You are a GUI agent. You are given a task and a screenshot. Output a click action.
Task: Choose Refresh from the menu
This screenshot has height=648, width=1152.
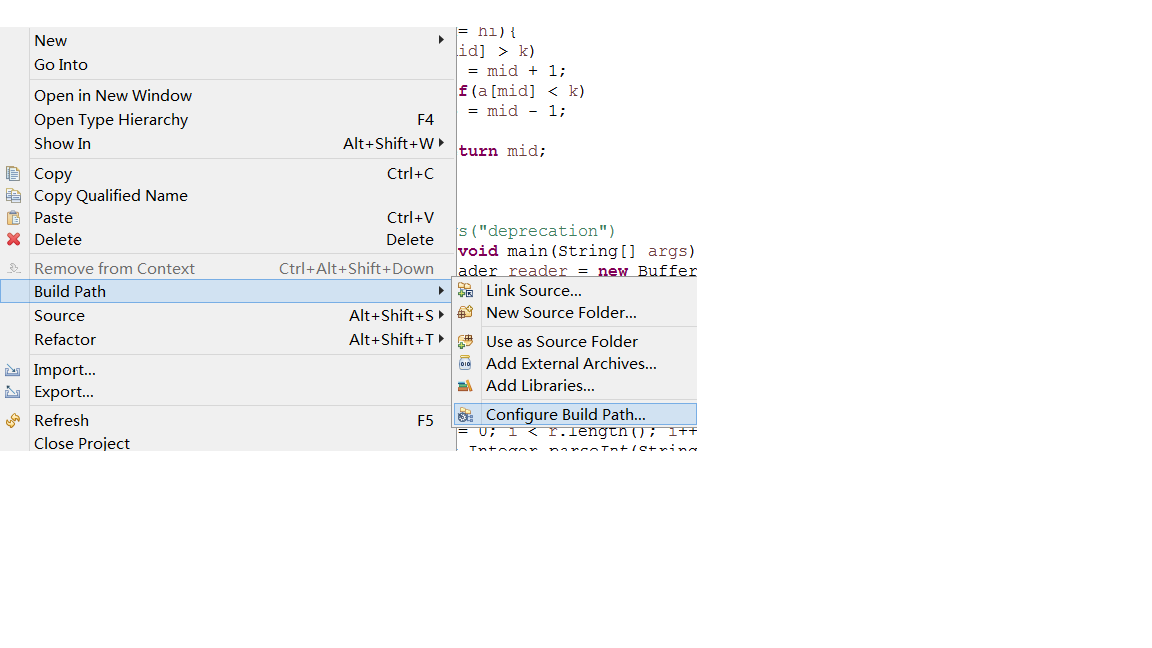(228, 421)
